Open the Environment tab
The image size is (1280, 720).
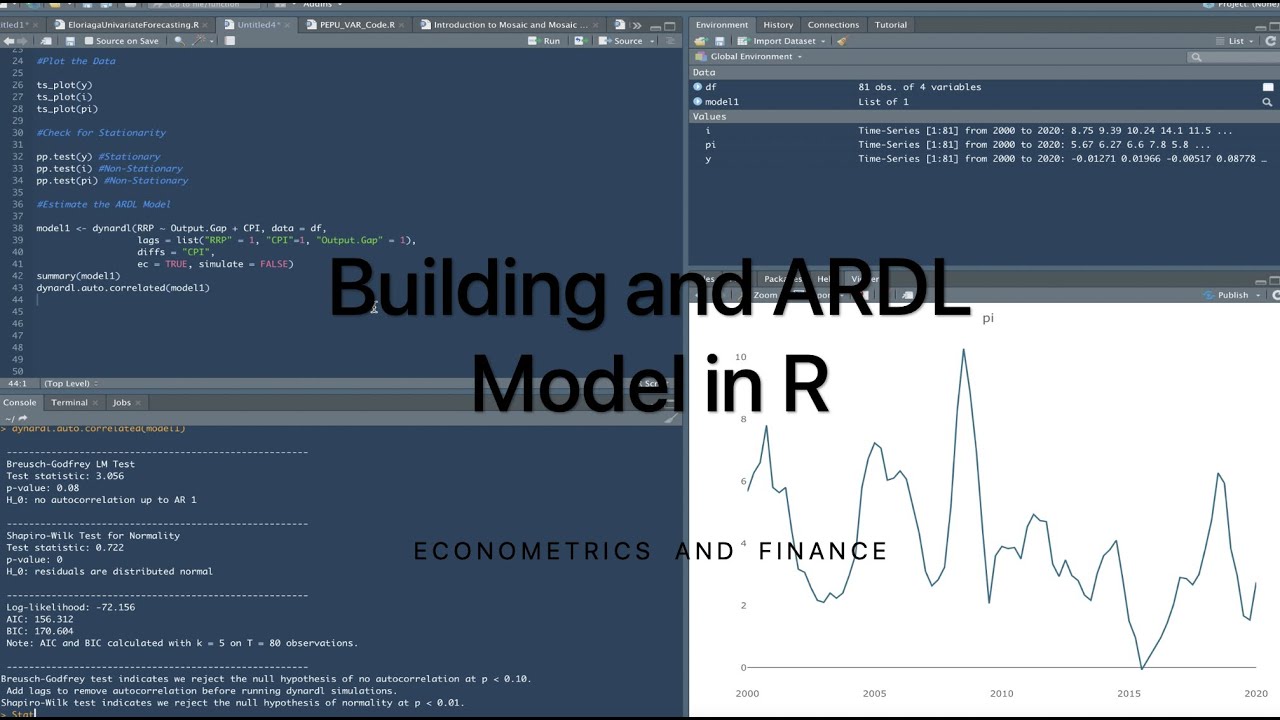[x=721, y=25]
